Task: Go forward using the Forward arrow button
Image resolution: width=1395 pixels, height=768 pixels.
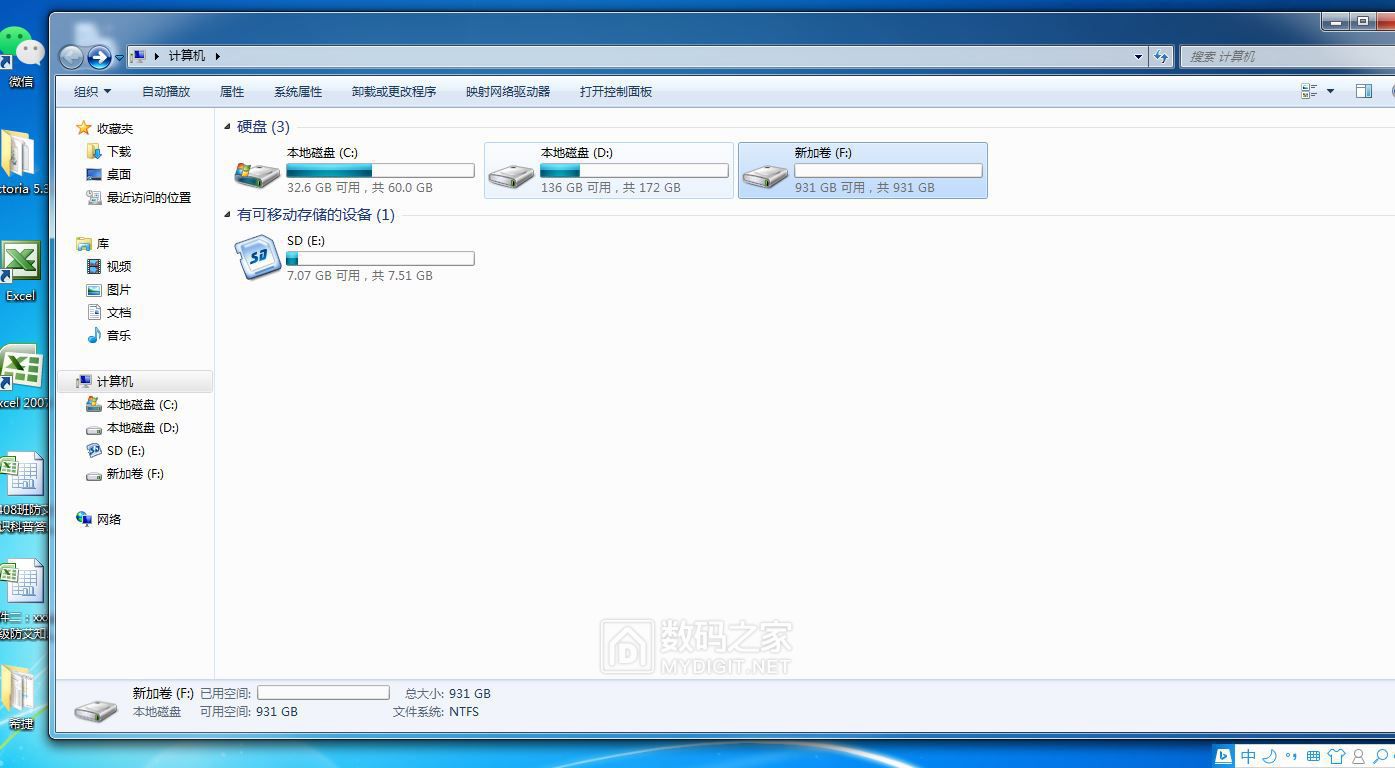Action: click(x=99, y=57)
